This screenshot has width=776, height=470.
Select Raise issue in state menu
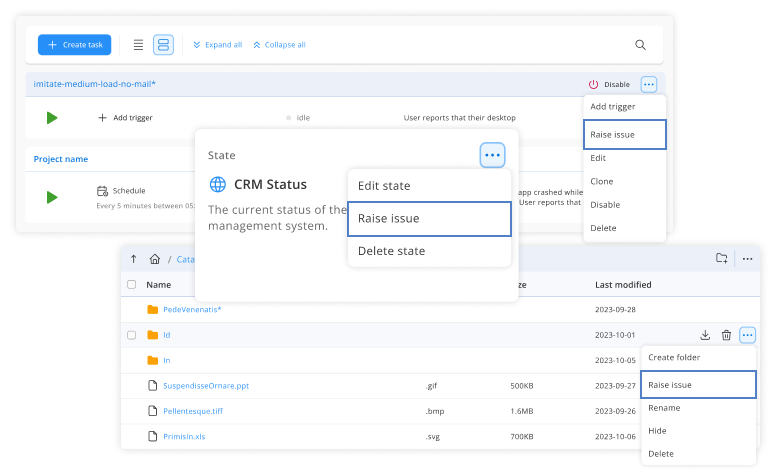(x=429, y=218)
